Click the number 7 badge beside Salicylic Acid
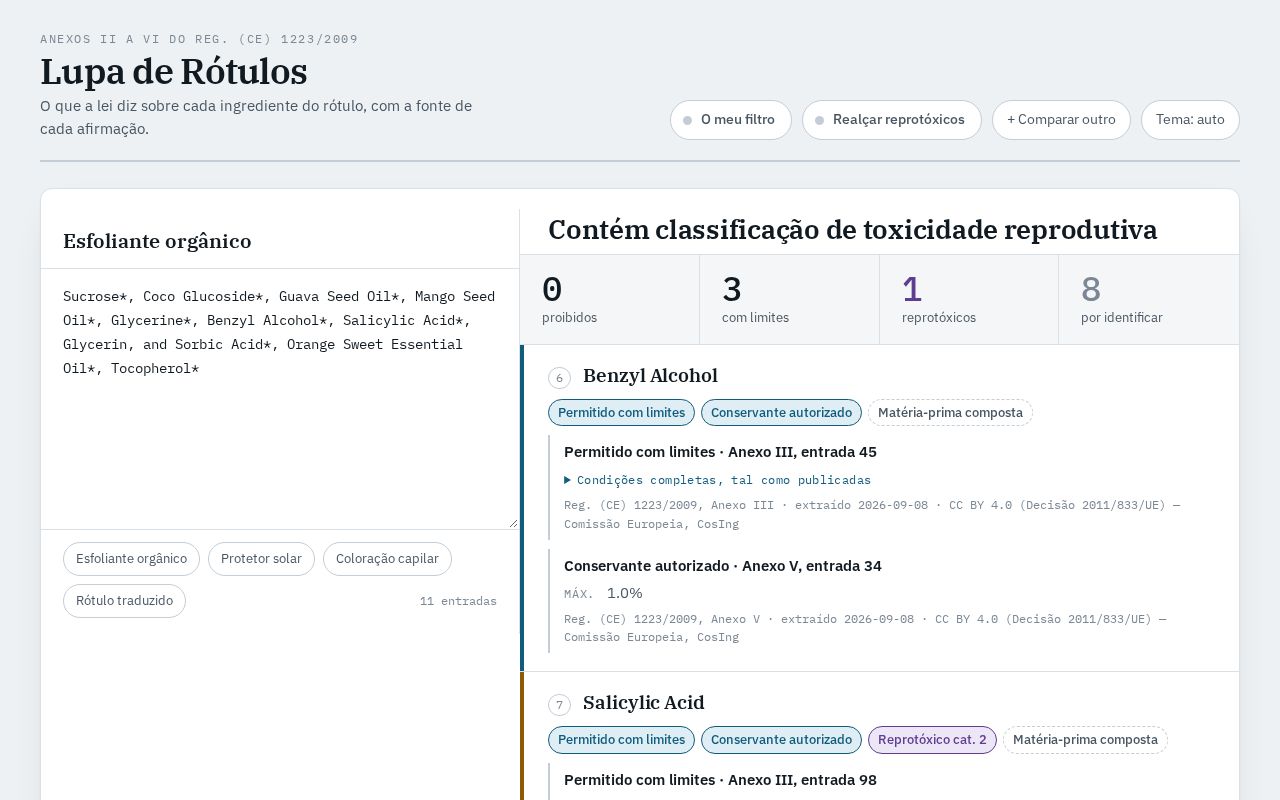Image resolution: width=1280 pixels, height=800 pixels. coord(559,705)
